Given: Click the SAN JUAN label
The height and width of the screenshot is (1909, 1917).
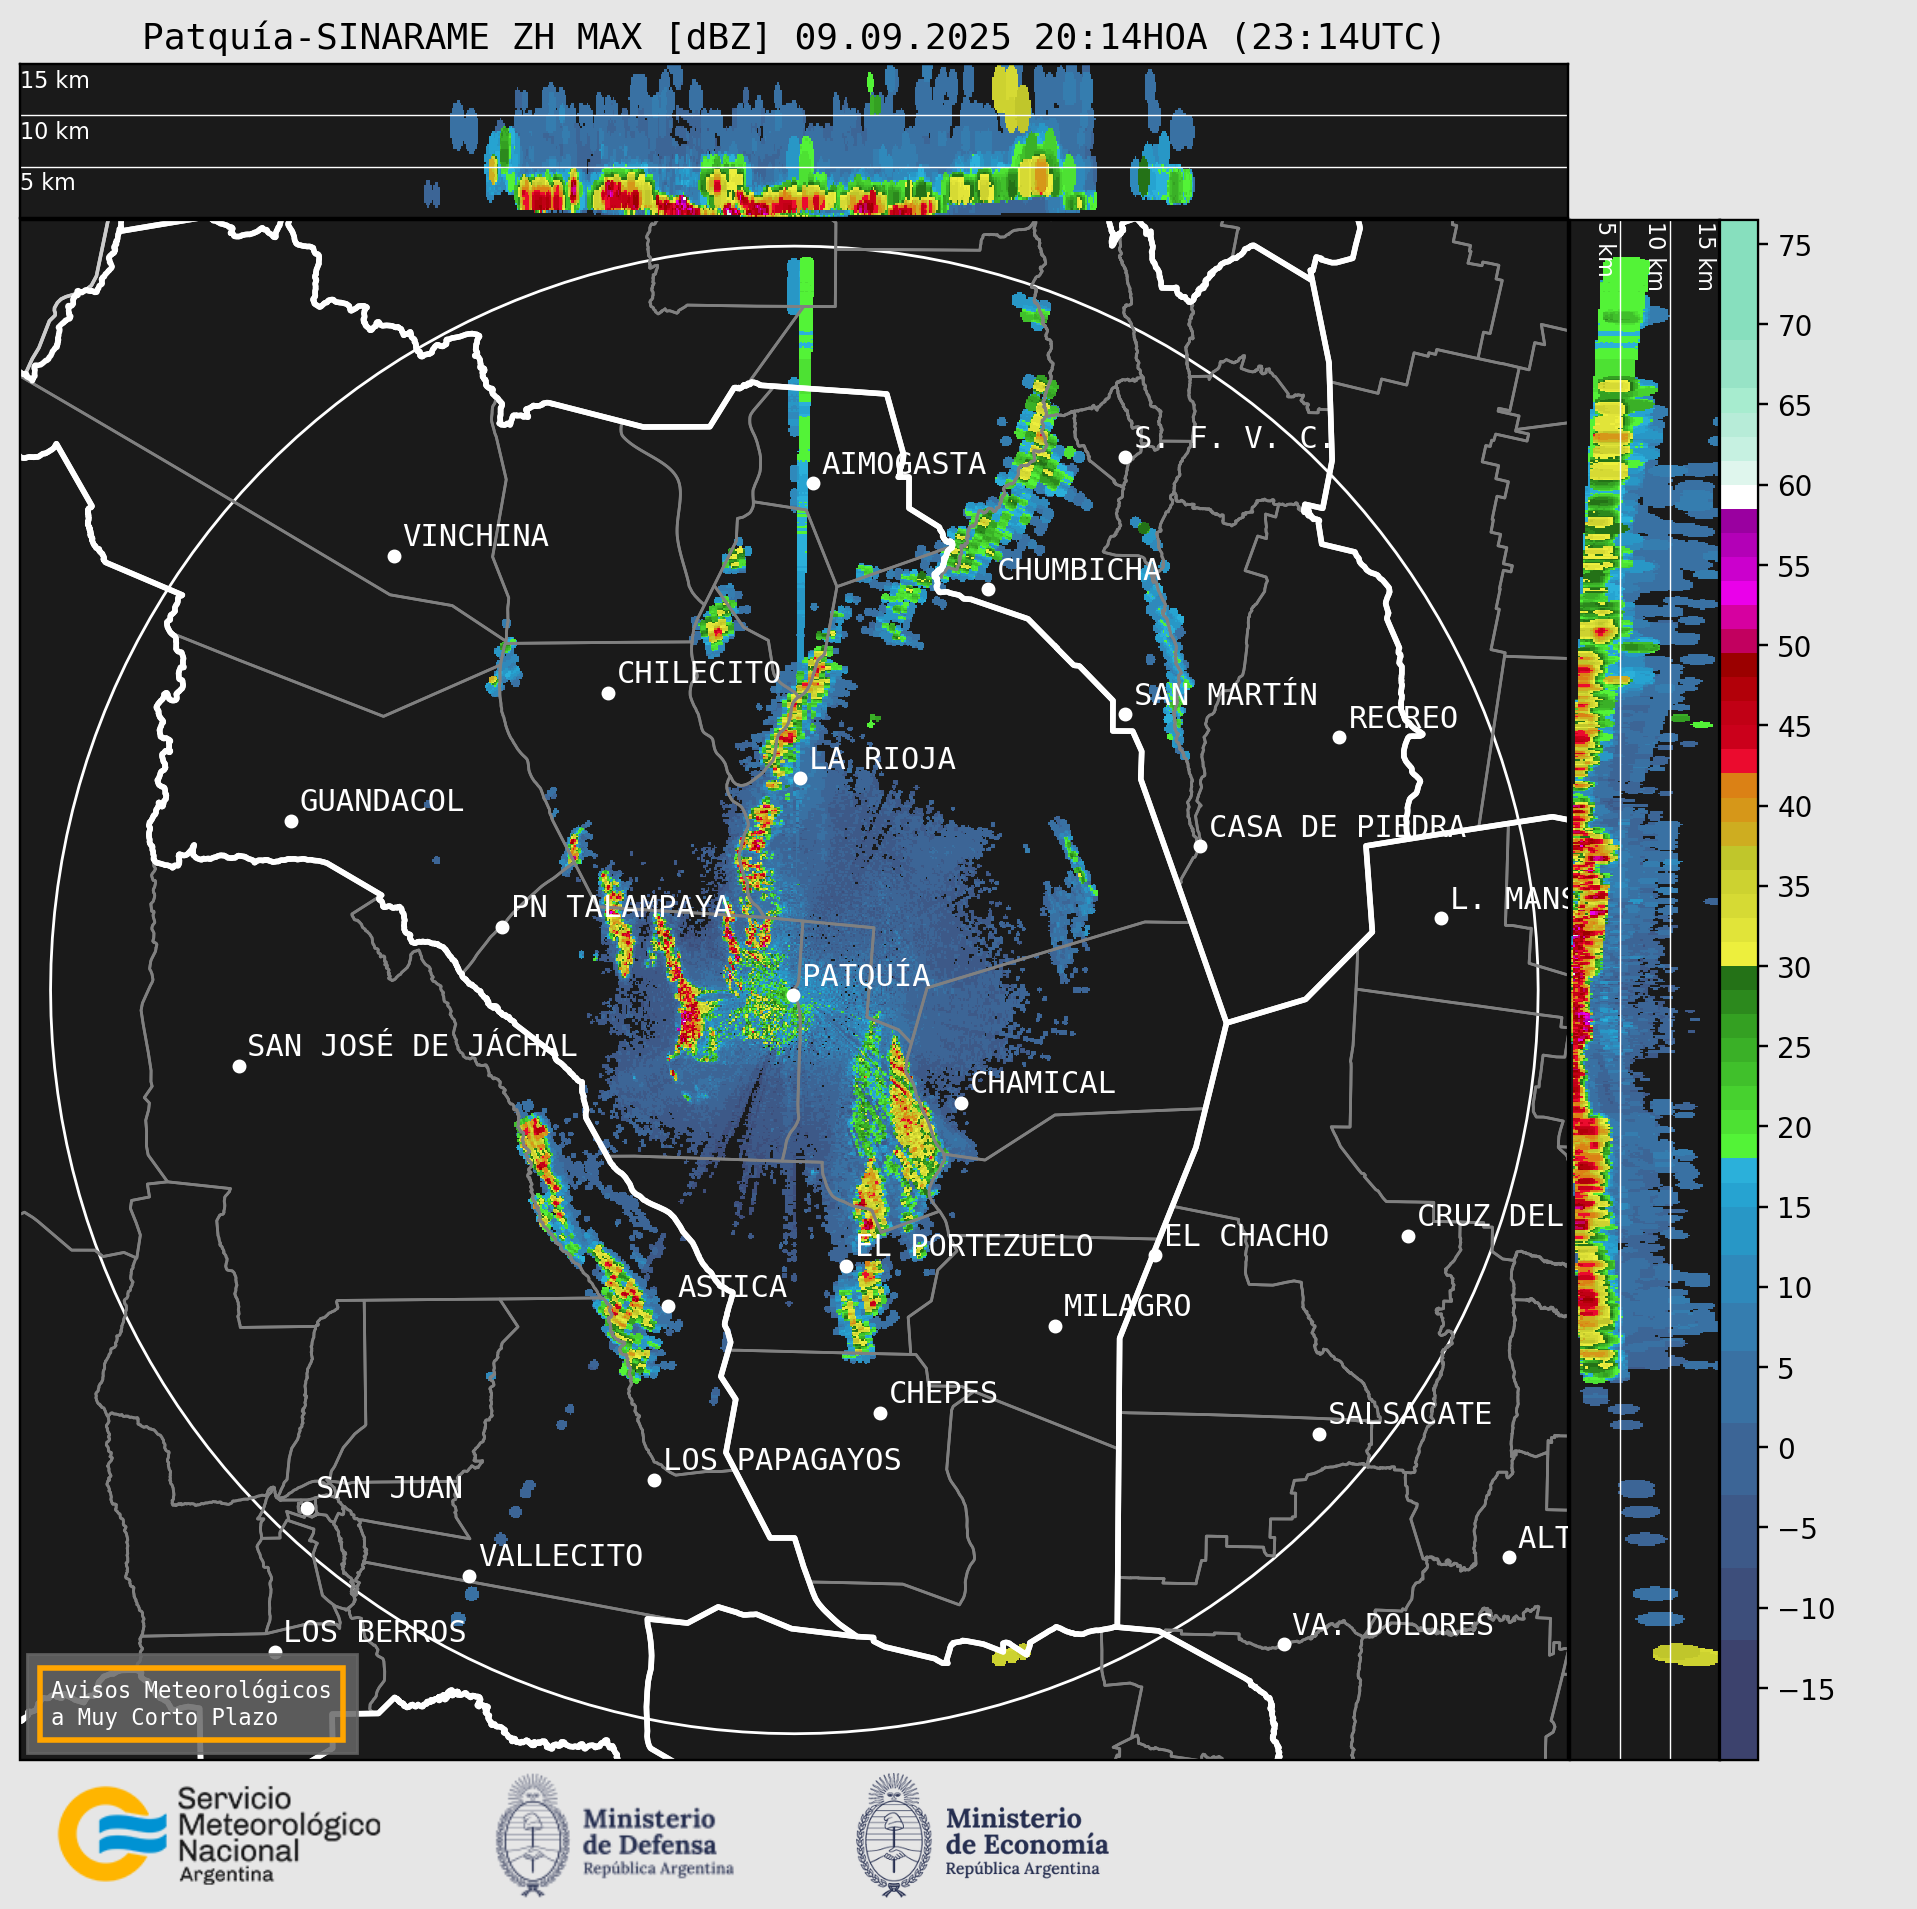Looking at the screenshot, I should [389, 1487].
